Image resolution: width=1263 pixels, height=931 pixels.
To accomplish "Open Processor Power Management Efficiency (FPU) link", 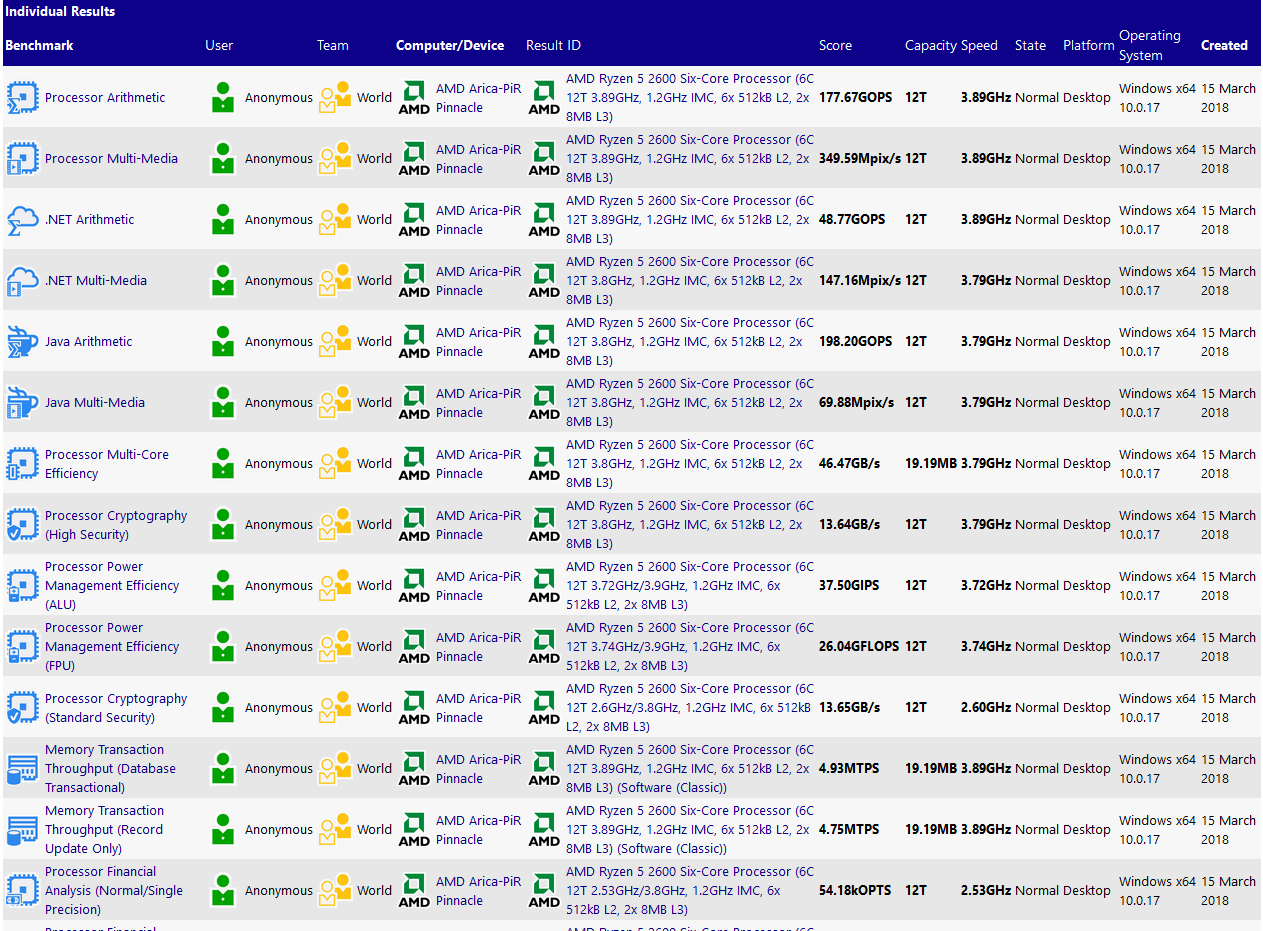I will coord(112,647).
